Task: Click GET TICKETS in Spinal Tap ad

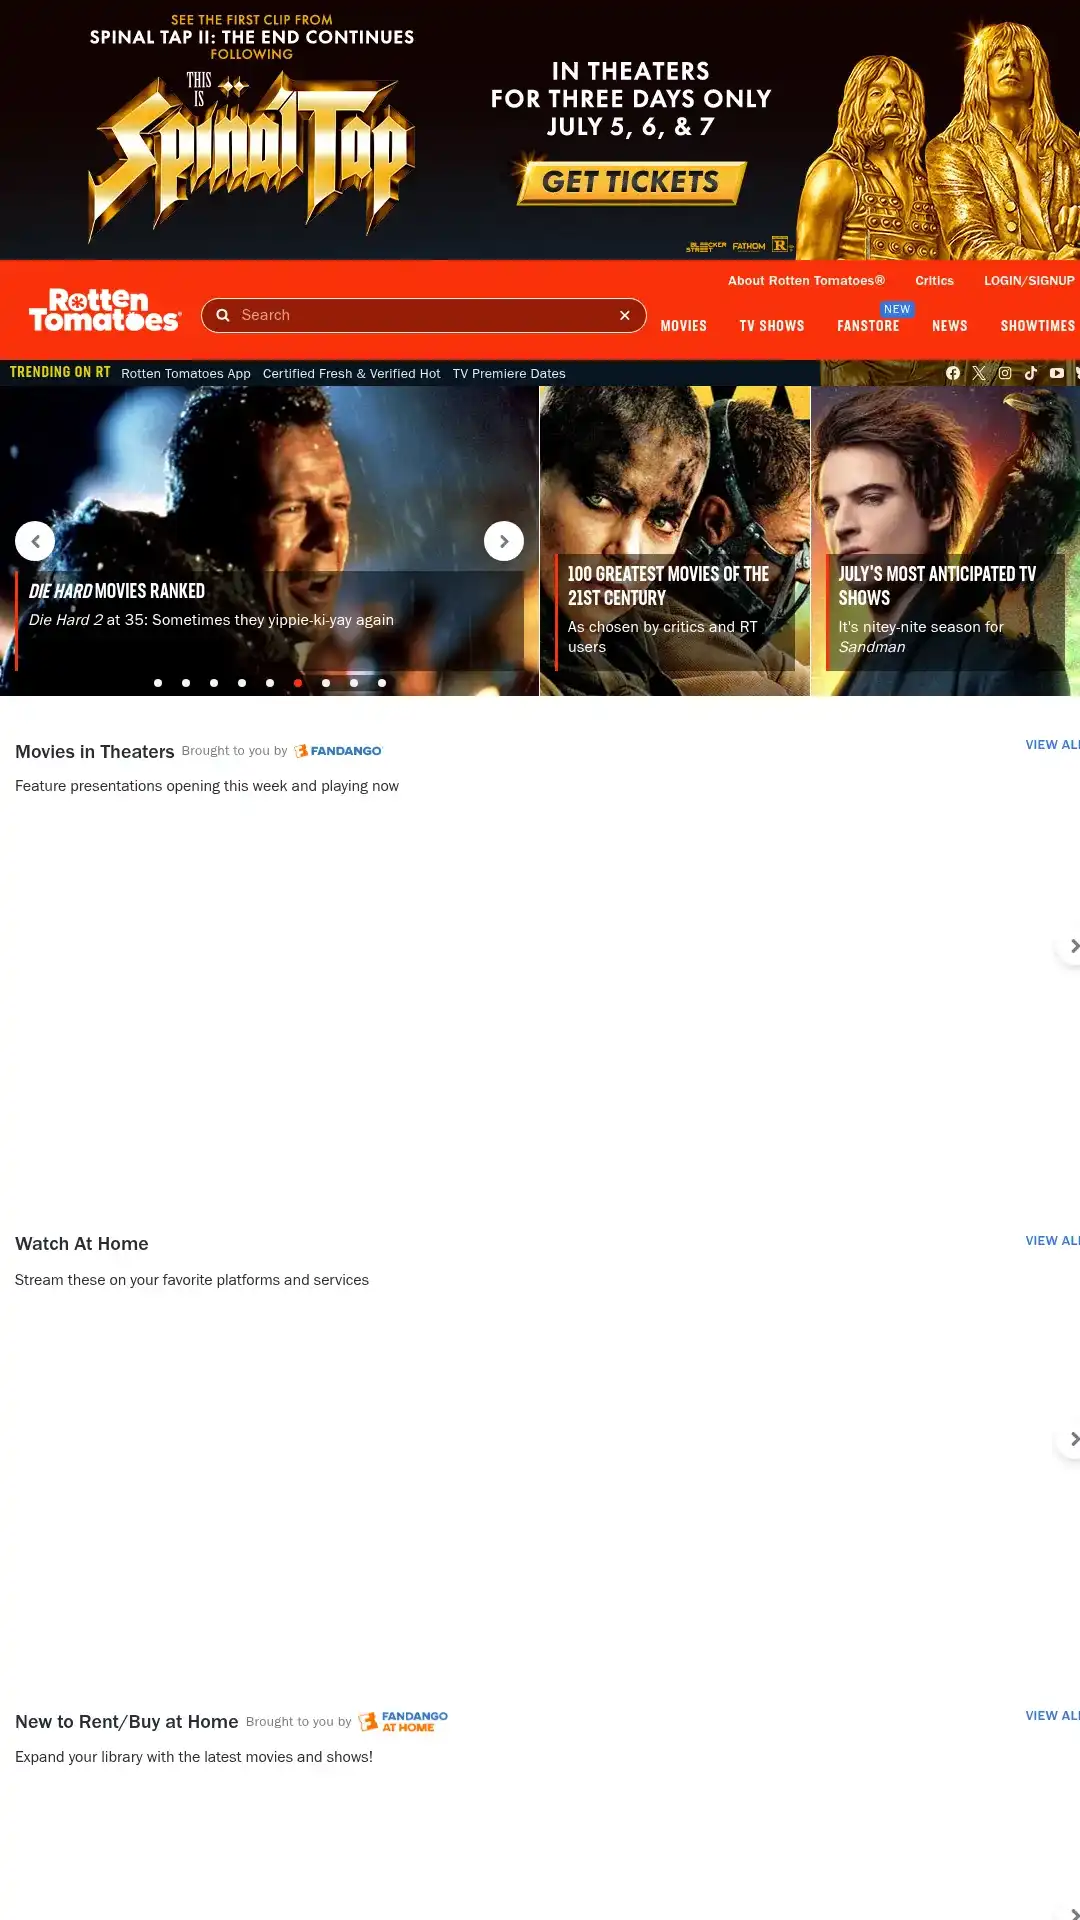Action: coord(631,182)
